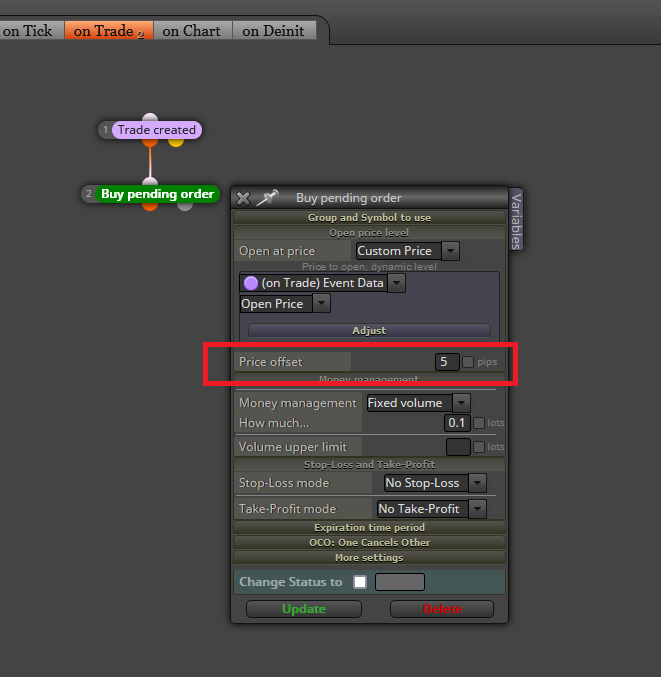
Task: Expand the More settings section
Action: pos(369,558)
